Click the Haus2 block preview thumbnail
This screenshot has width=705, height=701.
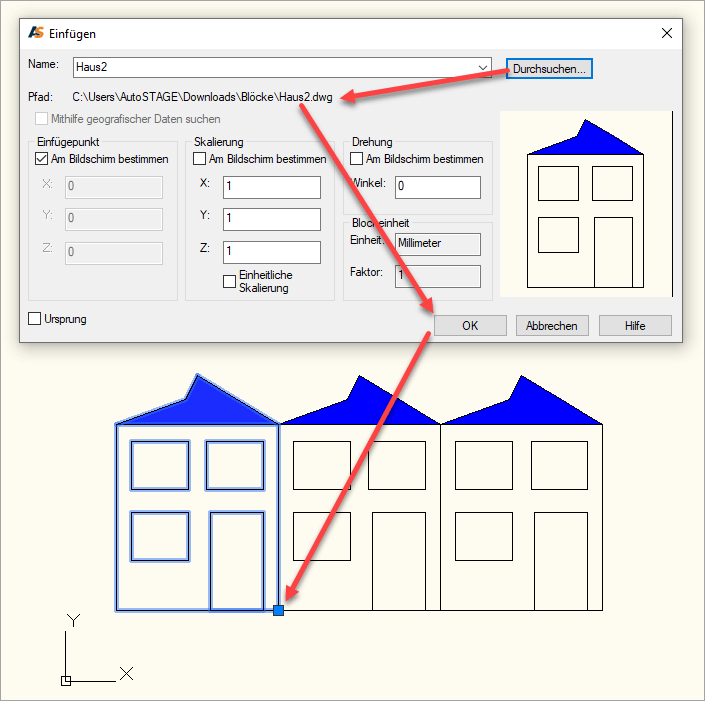586,205
